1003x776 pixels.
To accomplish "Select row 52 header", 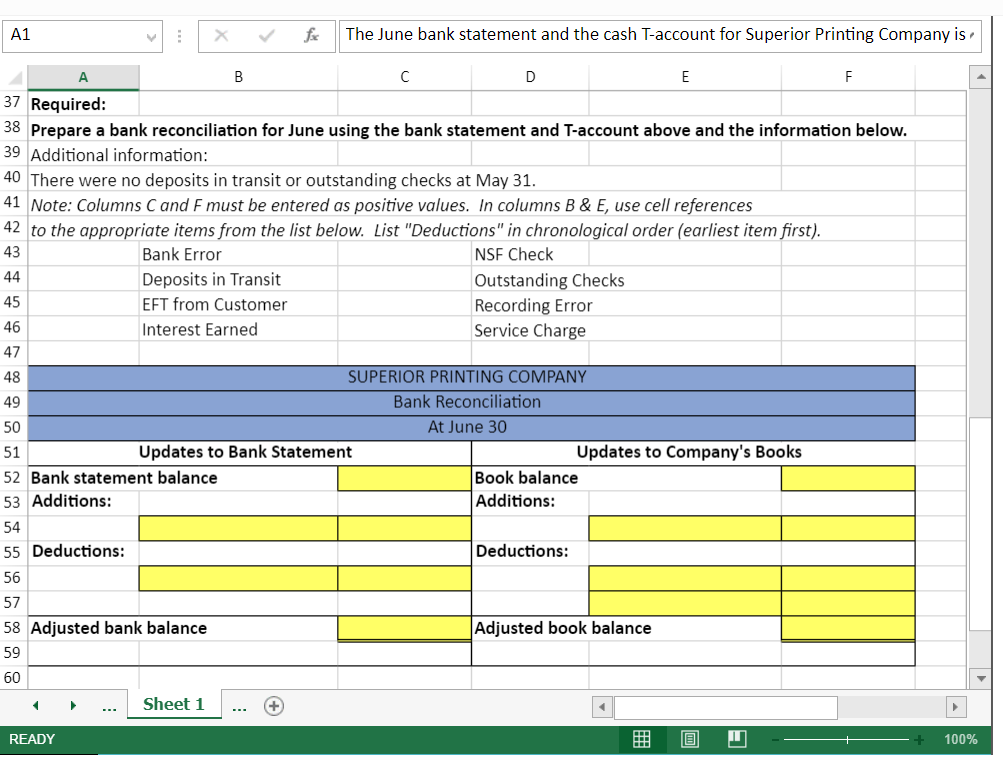I will (x=13, y=478).
